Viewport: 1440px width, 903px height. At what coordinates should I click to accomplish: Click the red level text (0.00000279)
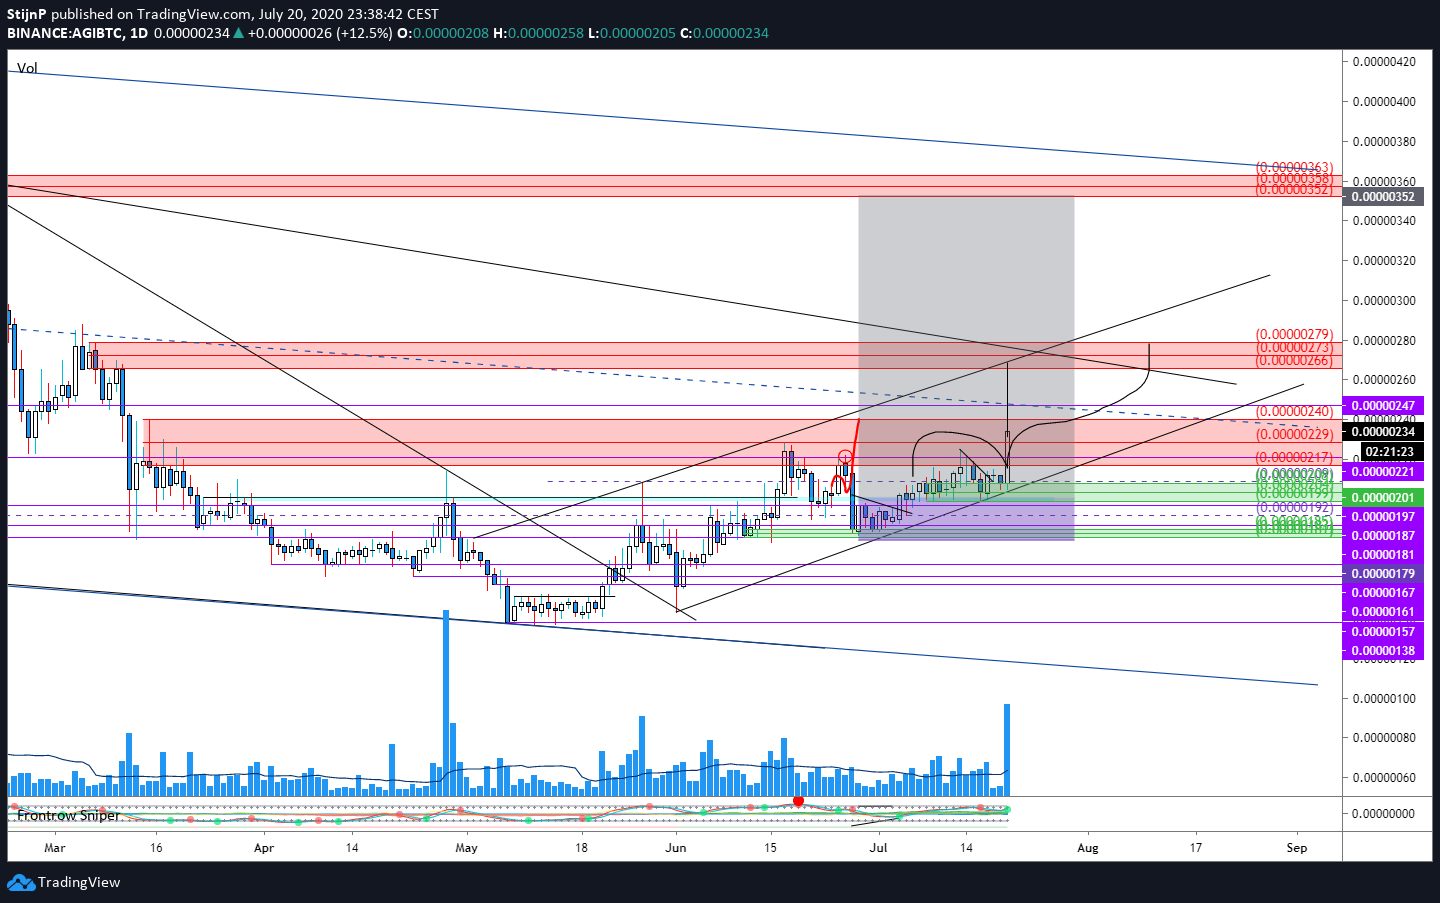point(1294,335)
